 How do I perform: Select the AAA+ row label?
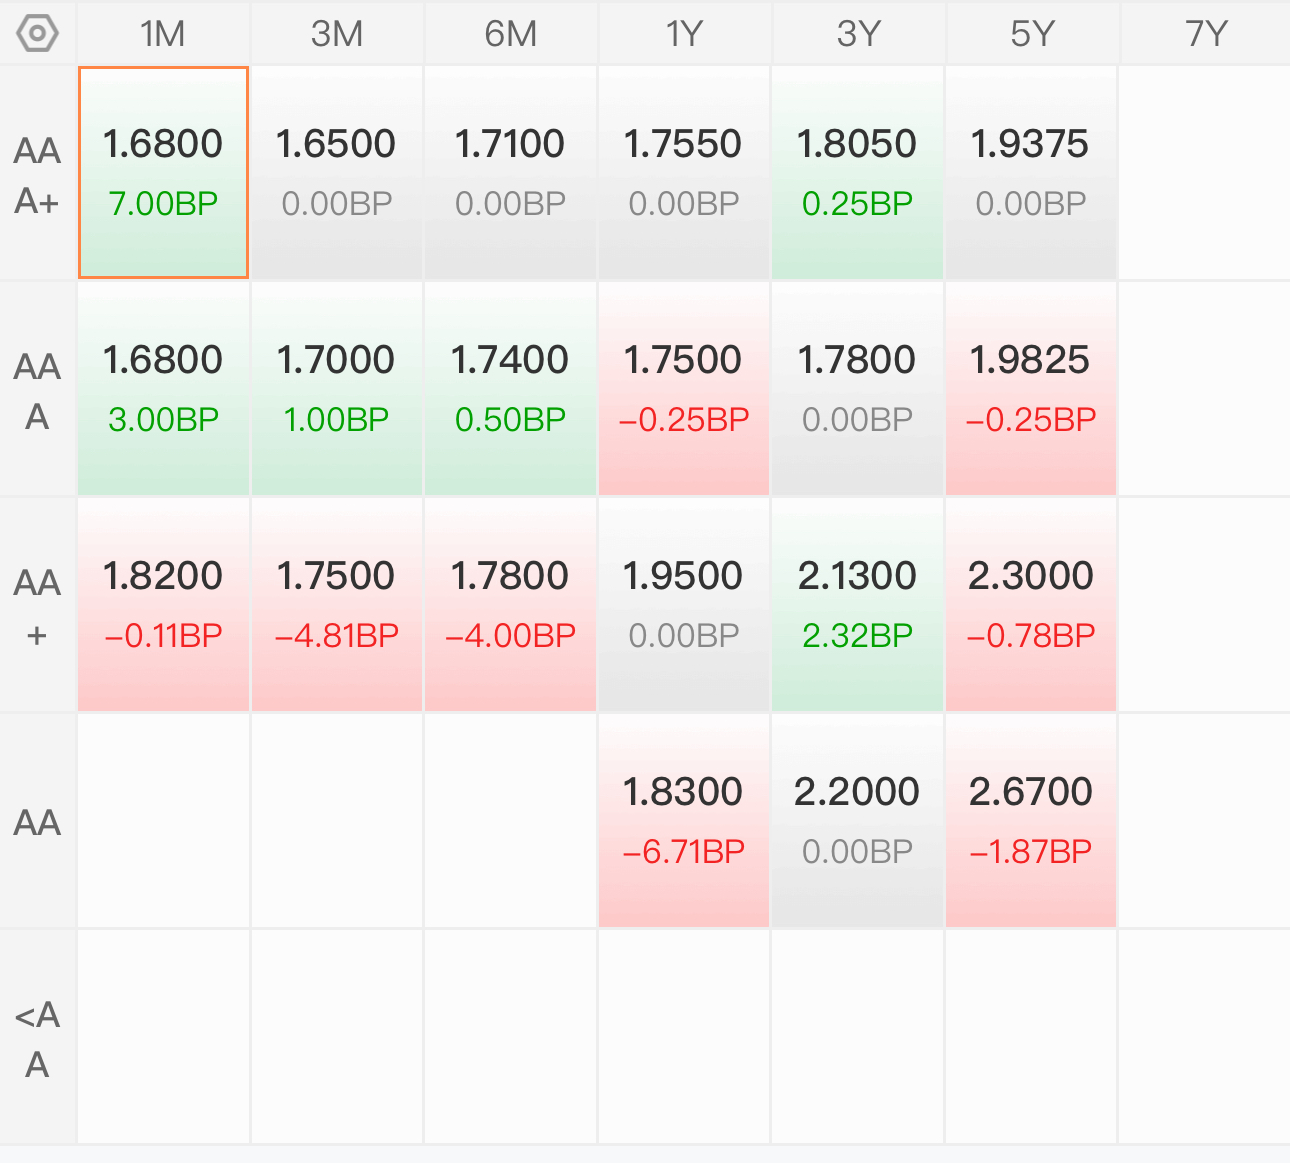[37, 175]
